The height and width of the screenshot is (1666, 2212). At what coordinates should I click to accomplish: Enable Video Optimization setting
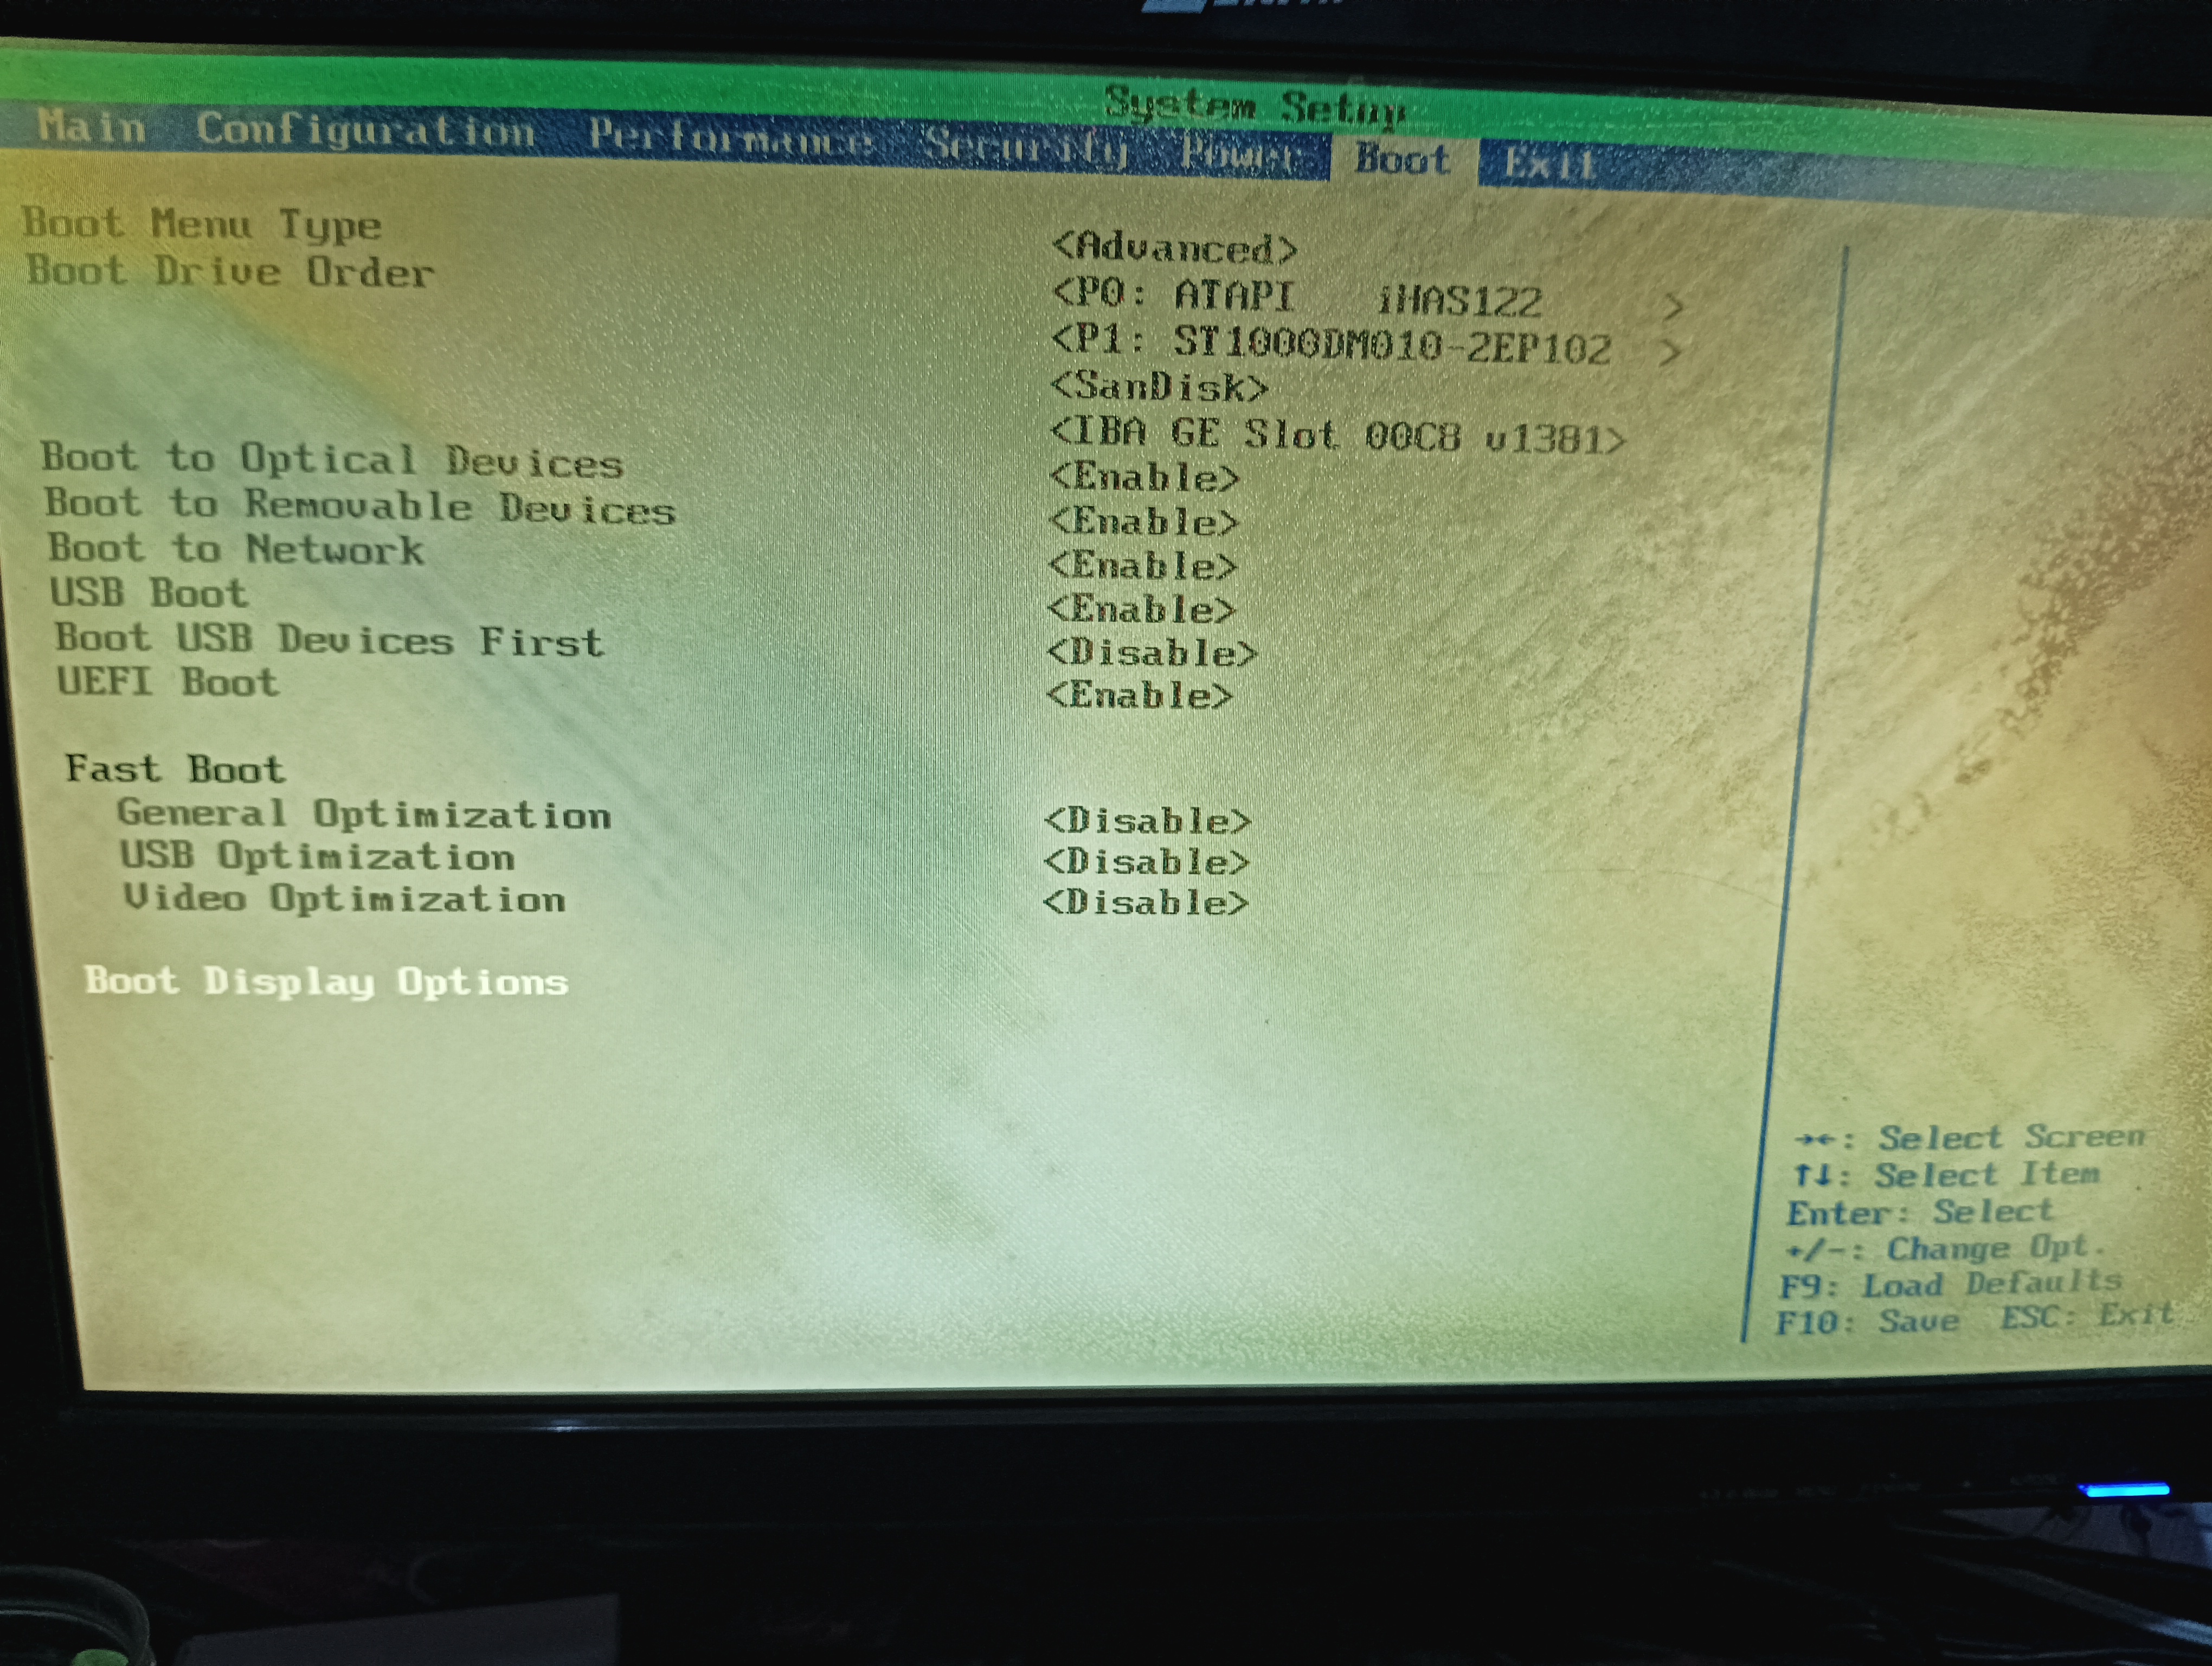pyautogui.click(x=1145, y=903)
